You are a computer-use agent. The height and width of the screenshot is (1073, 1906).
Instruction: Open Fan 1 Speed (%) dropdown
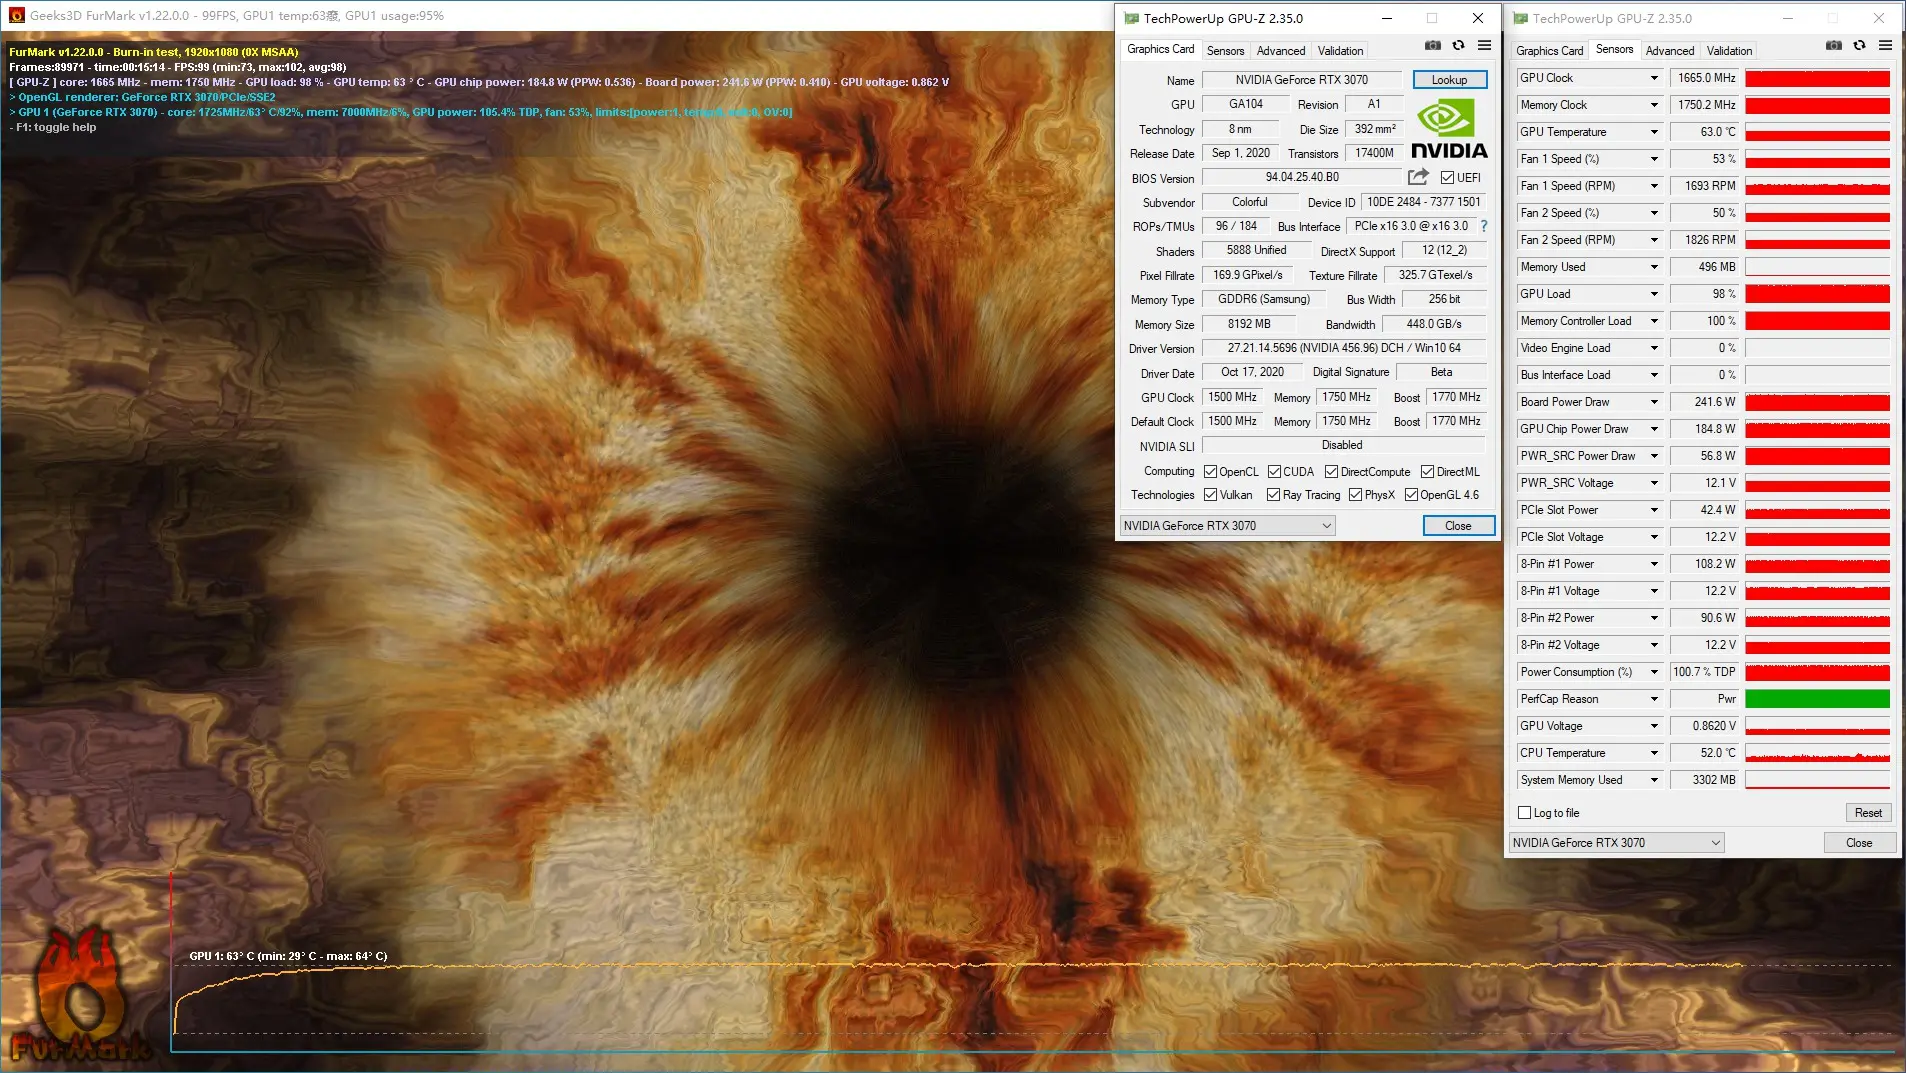(1654, 159)
